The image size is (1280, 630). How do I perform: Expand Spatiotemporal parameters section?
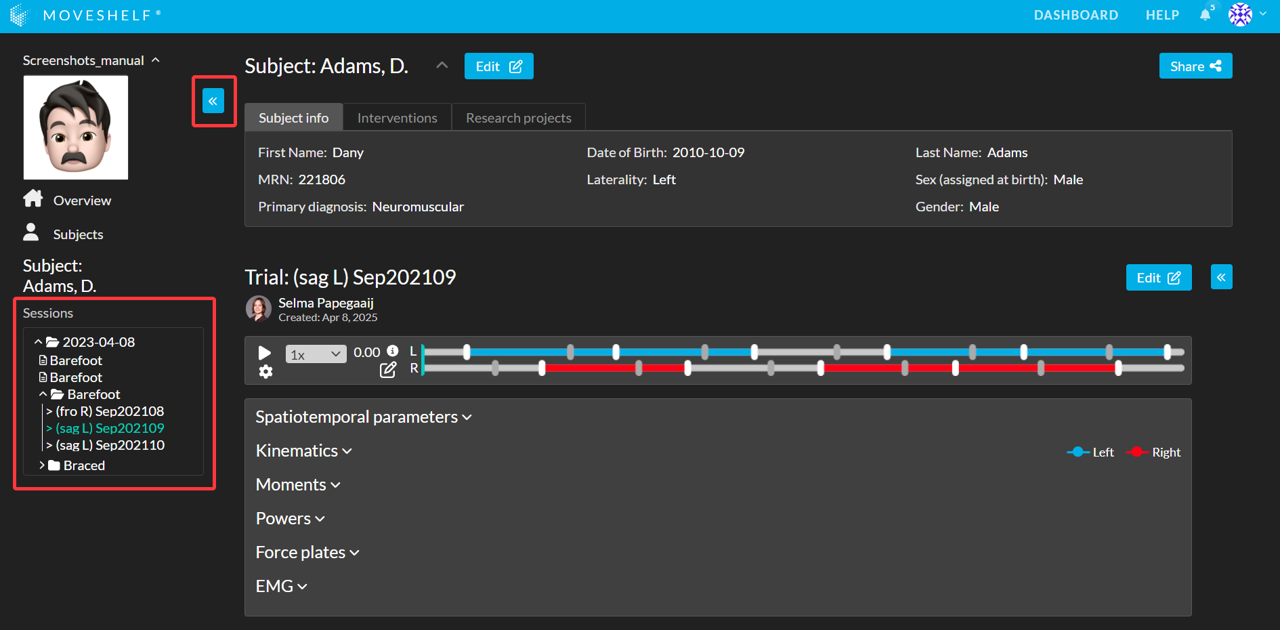[363, 417]
